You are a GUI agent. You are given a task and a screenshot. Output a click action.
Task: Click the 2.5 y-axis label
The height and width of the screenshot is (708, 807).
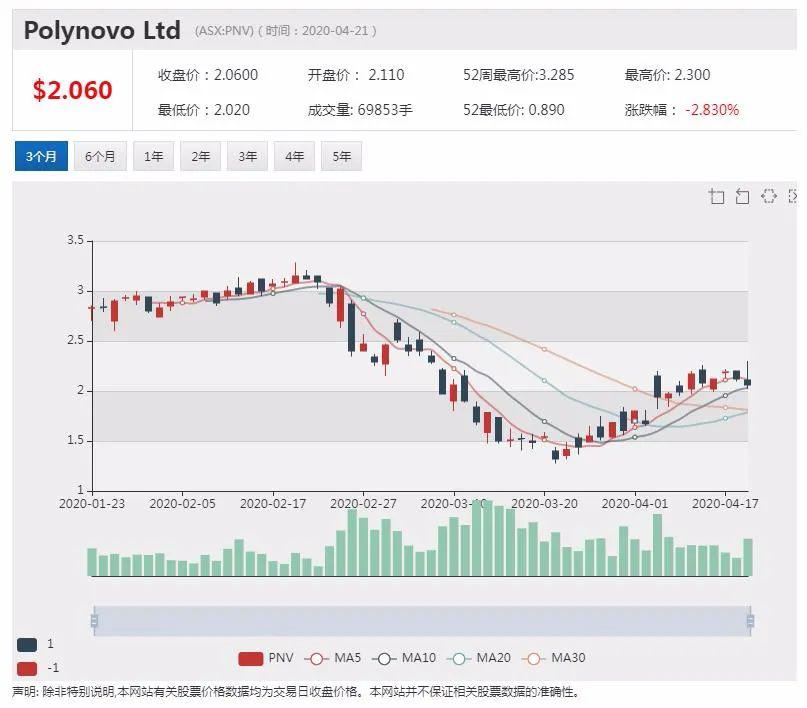pos(75,341)
